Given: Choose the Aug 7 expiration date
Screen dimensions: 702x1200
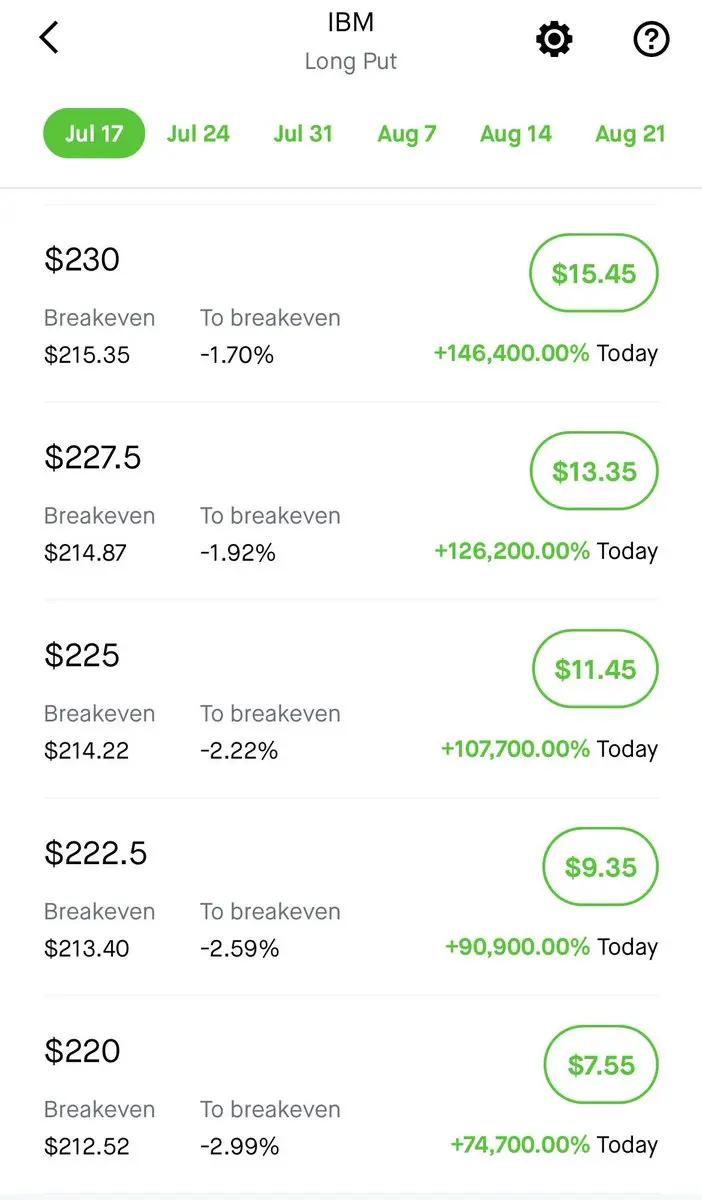Looking at the screenshot, I should [x=407, y=134].
